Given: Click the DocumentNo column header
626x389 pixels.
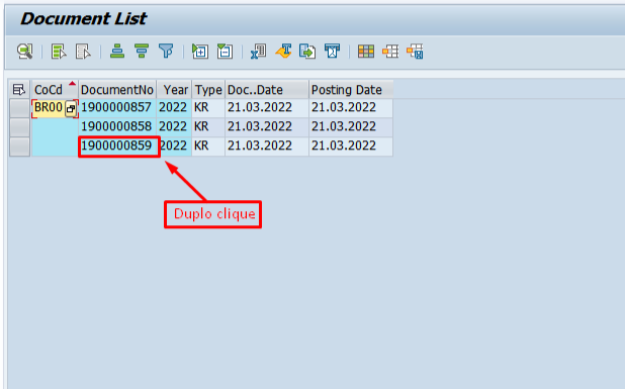Looking at the screenshot, I should pyautogui.click(x=117, y=89).
